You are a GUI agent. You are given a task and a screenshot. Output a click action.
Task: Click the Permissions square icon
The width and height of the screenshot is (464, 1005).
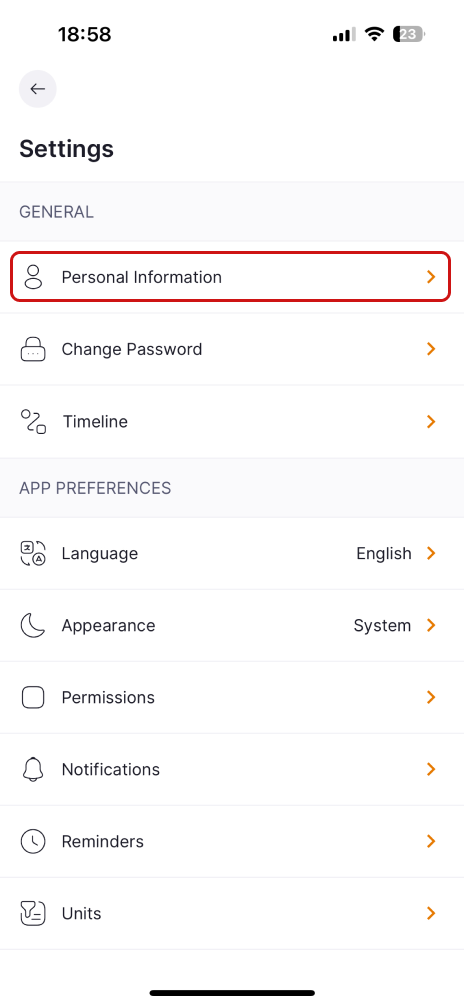tap(33, 697)
